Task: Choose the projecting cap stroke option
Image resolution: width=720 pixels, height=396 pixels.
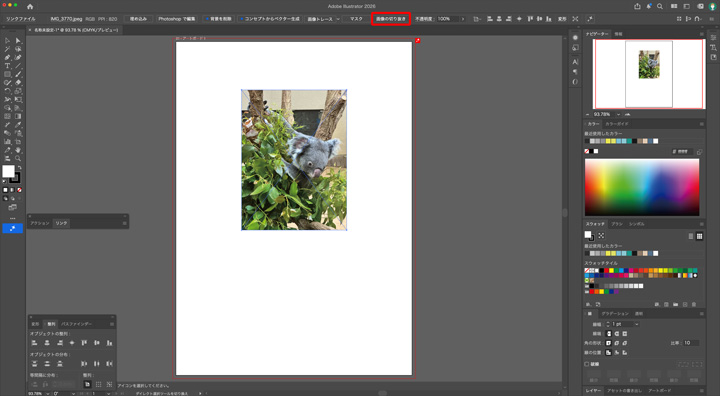Action: point(624,334)
